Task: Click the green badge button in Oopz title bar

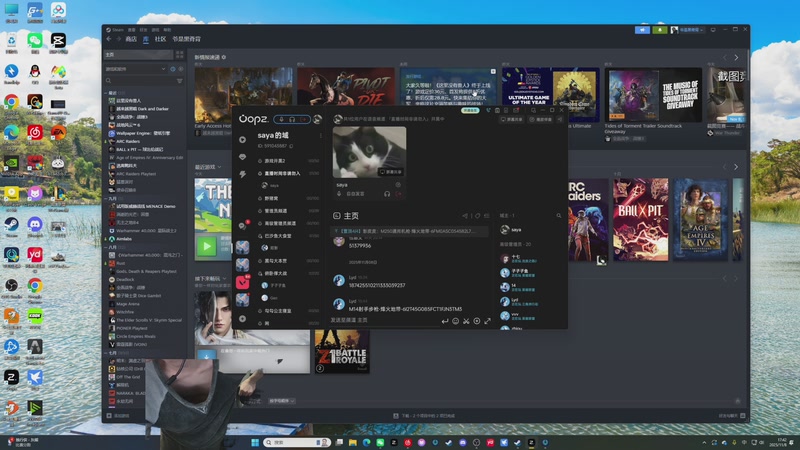Action: 470,110
